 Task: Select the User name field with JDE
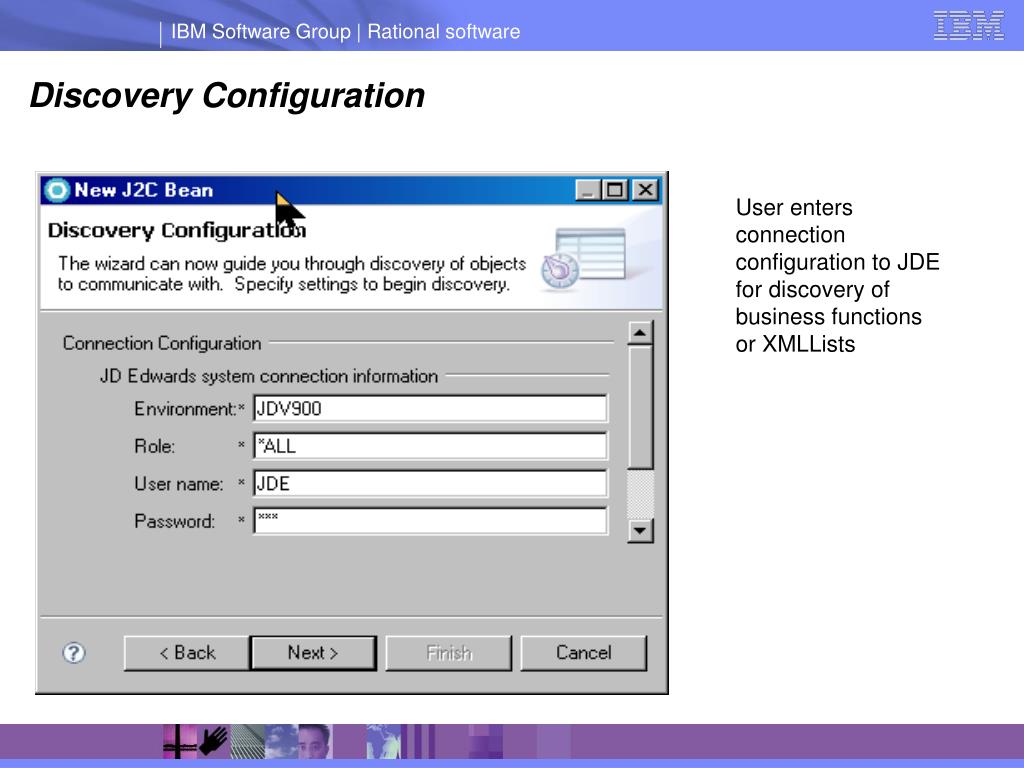[430, 484]
